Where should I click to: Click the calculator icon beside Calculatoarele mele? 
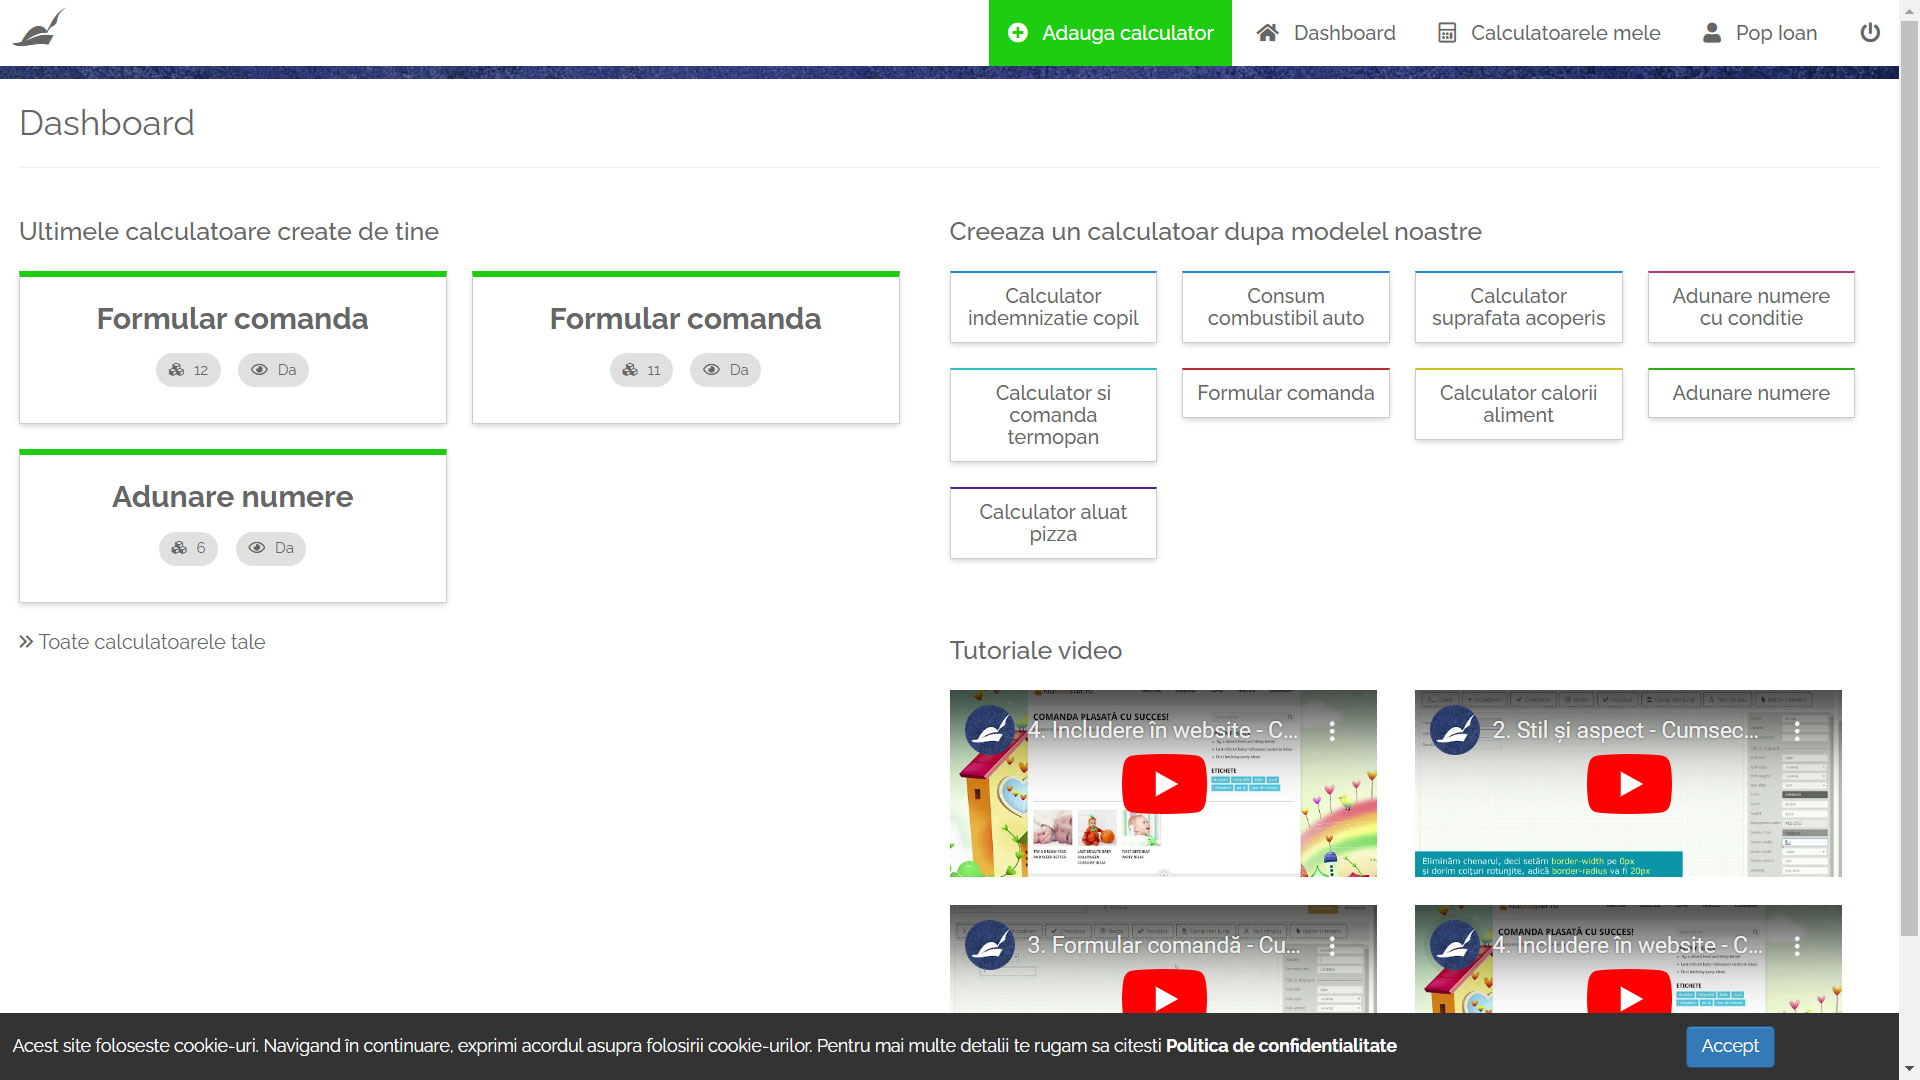click(1446, 33)
